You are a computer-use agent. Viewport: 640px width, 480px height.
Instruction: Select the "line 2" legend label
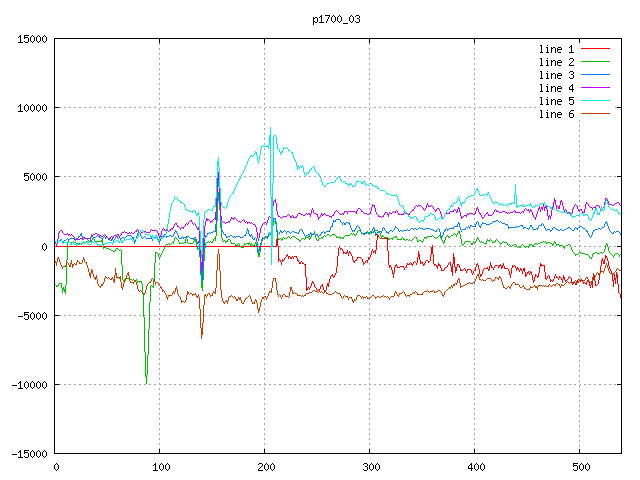point(557,62)
